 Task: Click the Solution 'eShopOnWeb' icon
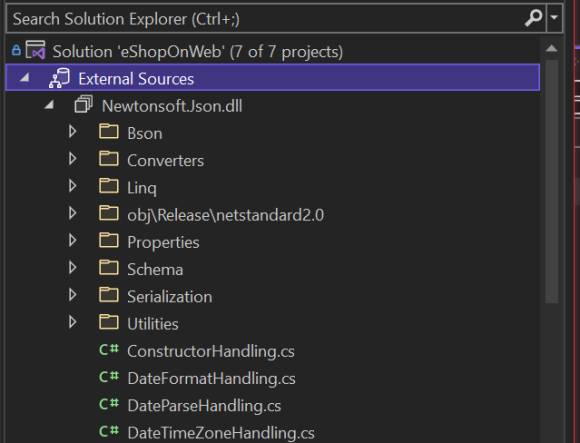tap(35, 50)
